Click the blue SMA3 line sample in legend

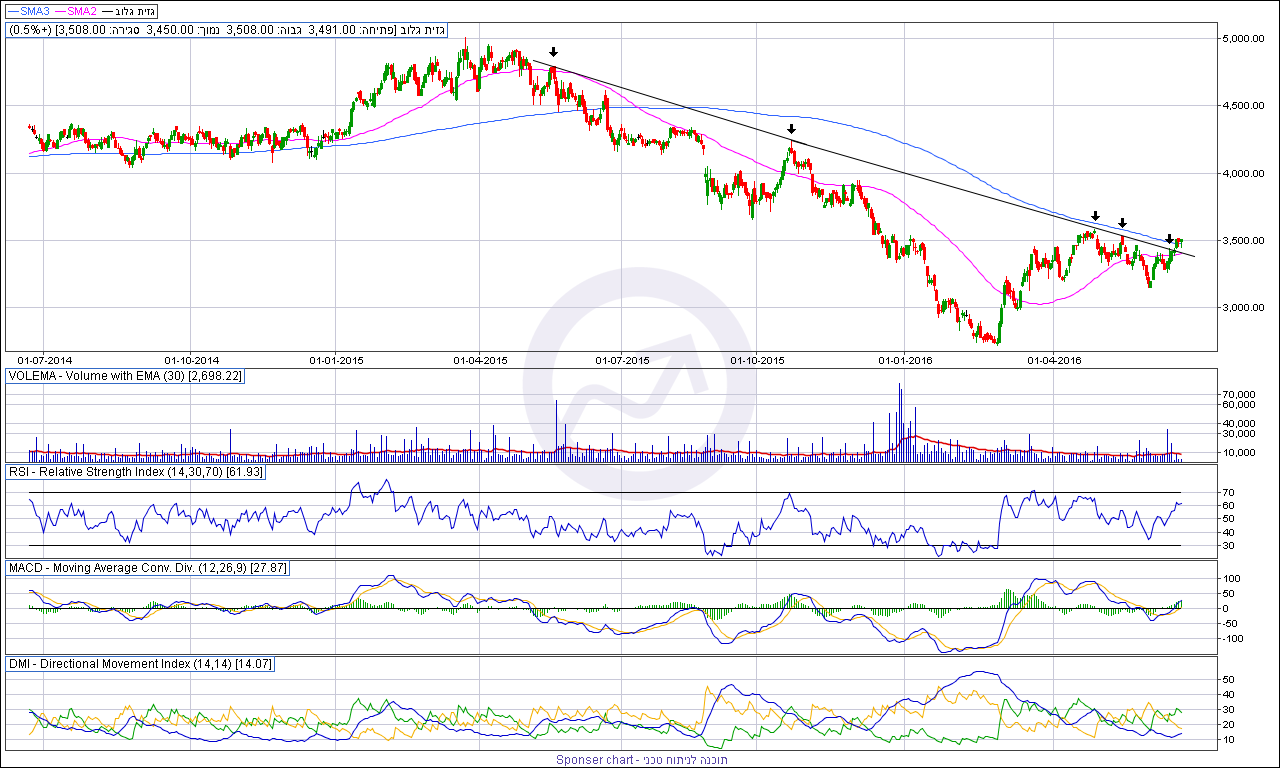12,11
